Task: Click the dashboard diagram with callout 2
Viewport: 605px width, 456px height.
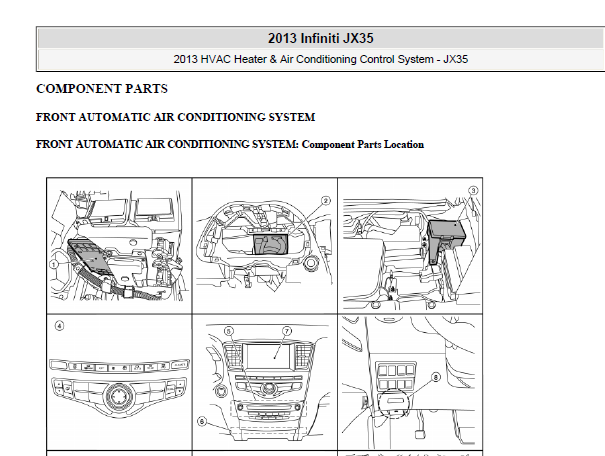Action: [x=265, y=246]
